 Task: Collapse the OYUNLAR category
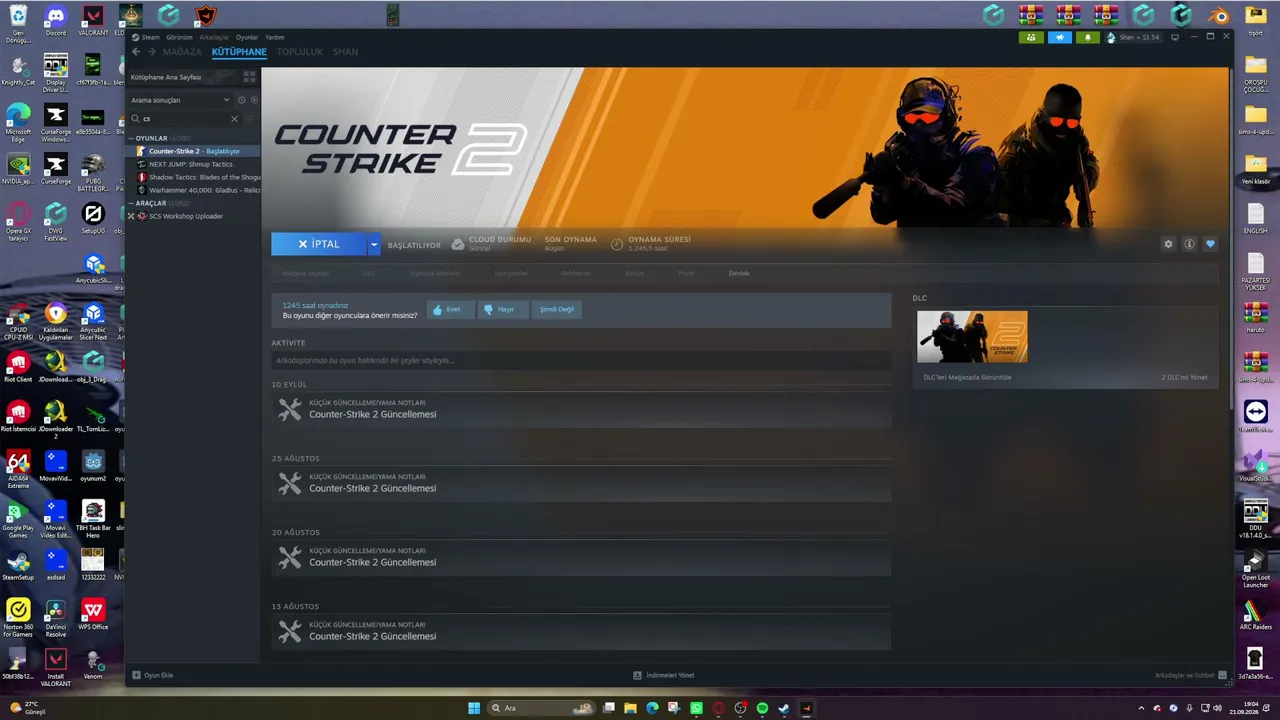tap(131, 138)
